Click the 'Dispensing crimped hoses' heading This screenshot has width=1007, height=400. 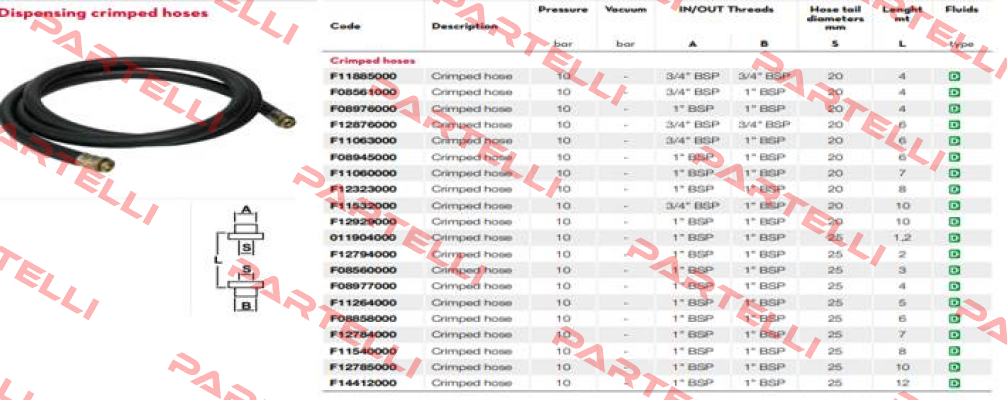coord(104,13)
